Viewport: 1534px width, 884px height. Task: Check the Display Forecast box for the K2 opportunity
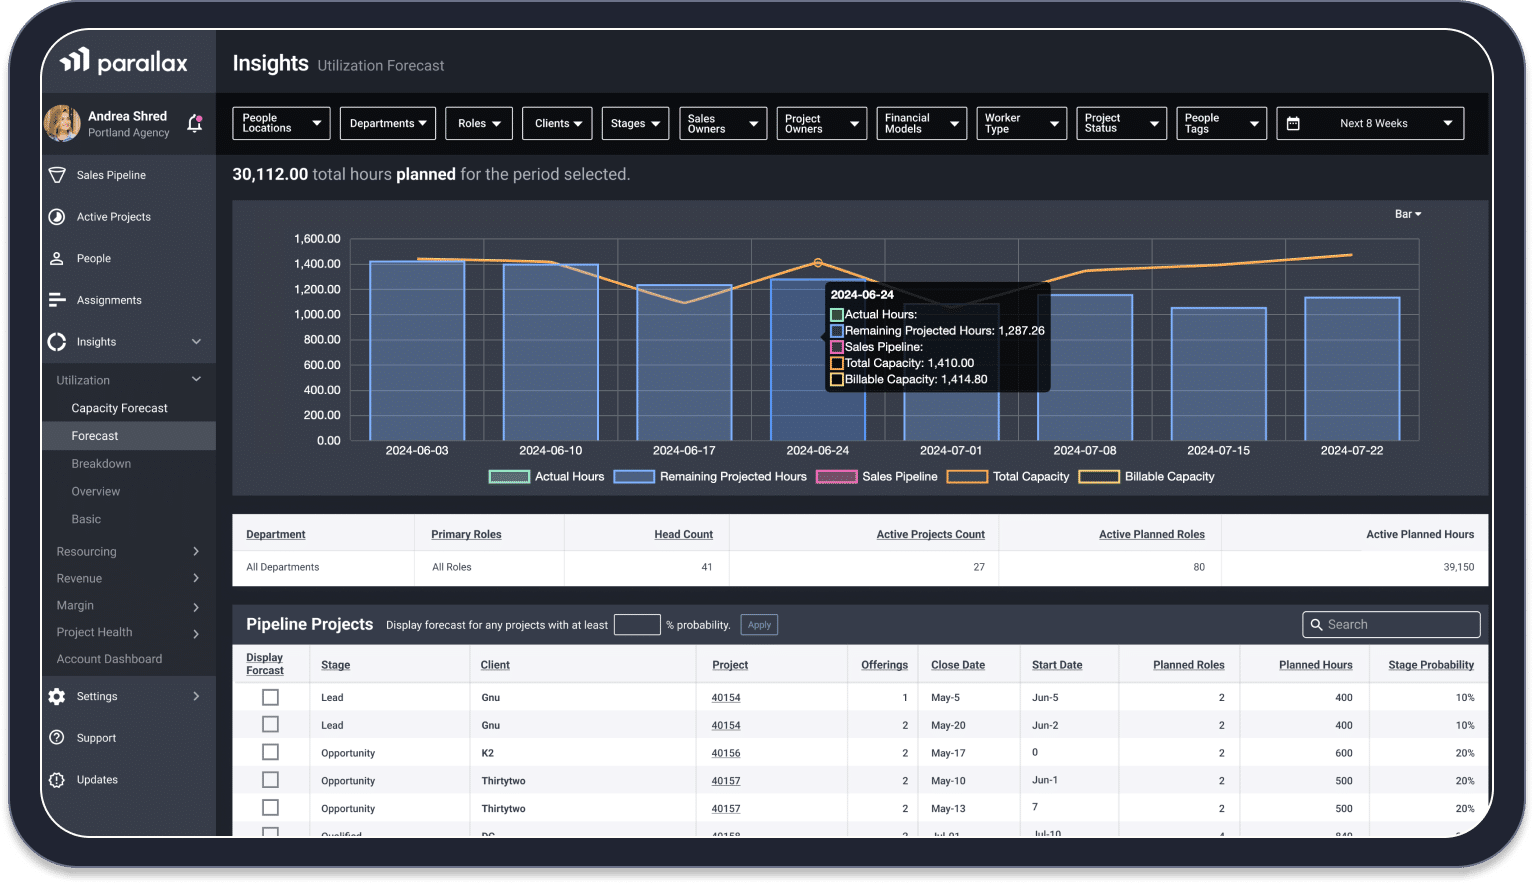pyautogui.click(x=270, y=752)
